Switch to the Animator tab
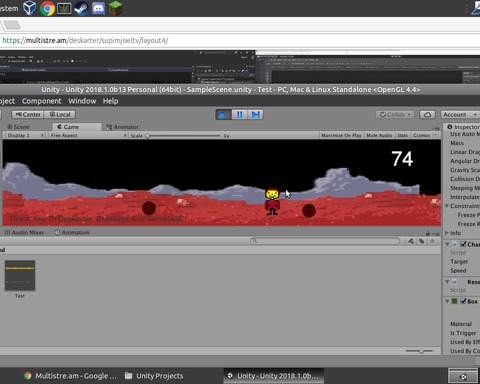The image size is (480, 384). click(x=122, y=127)
